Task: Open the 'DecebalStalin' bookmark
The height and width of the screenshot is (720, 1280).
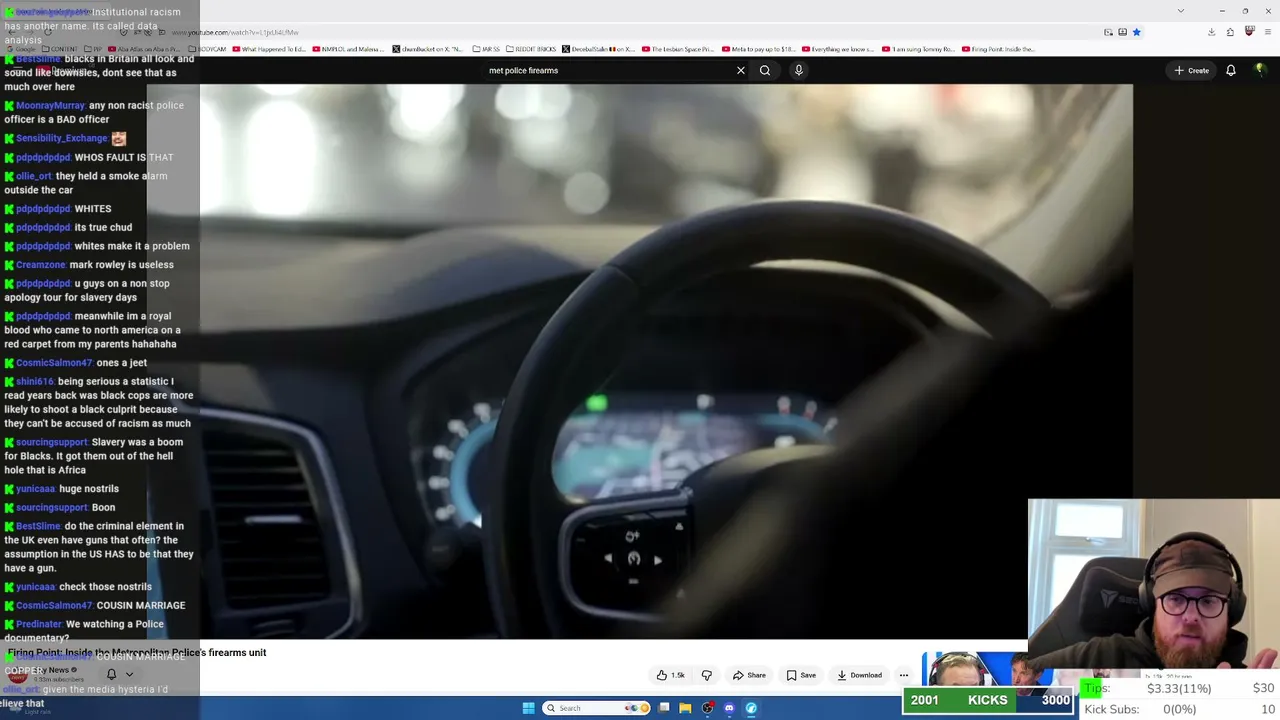Action: pyautogui.click(x=598, y=49)
